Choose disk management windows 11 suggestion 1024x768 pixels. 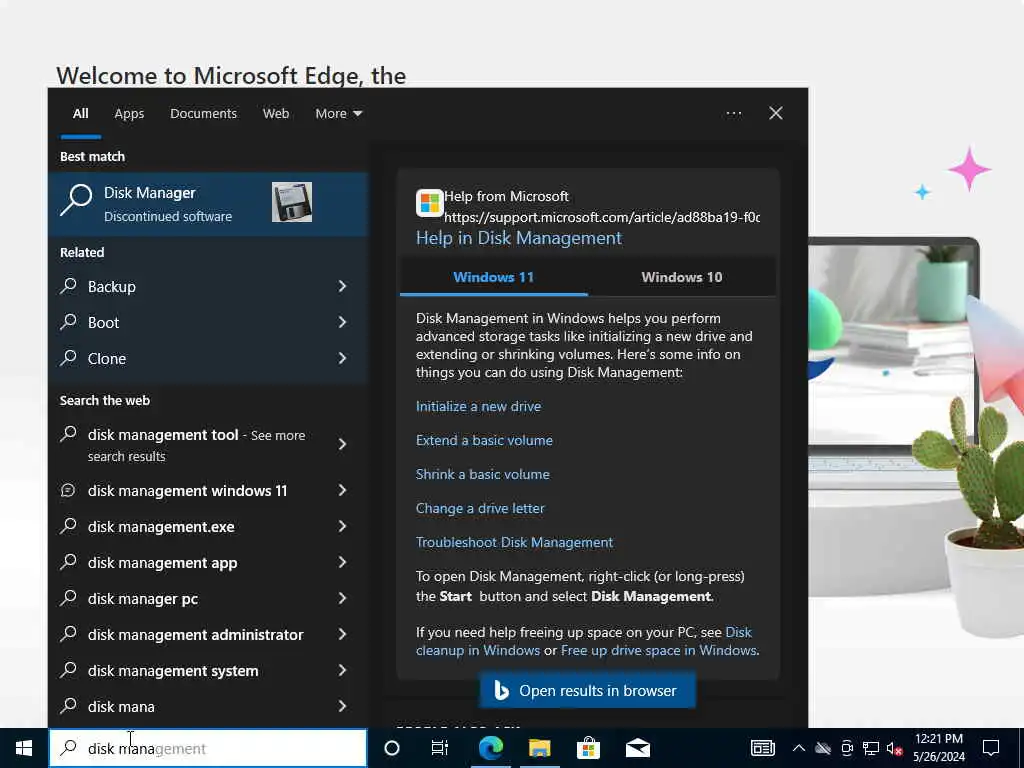pos(208,490)
